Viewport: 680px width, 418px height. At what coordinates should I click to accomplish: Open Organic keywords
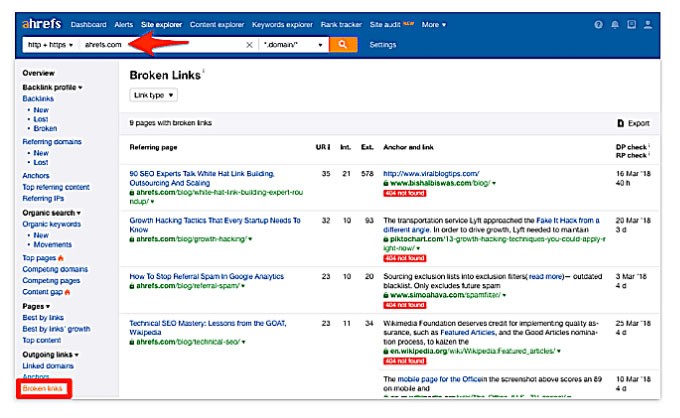click(51, 224)
